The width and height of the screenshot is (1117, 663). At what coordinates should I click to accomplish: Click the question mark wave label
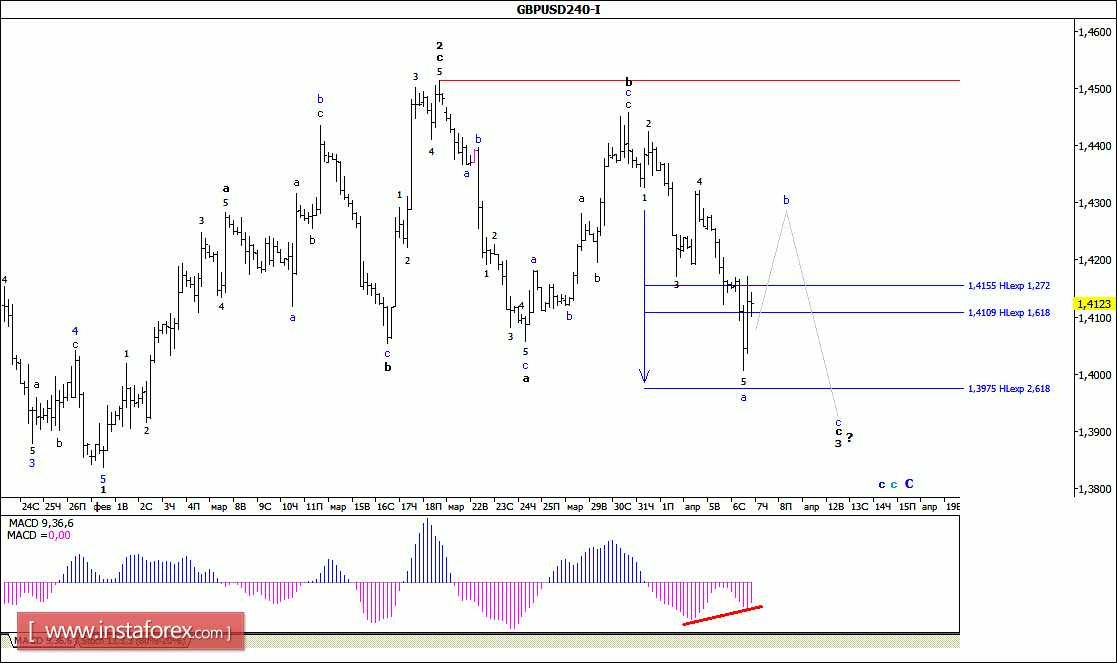pyautogui.click(x=849, y=437)
